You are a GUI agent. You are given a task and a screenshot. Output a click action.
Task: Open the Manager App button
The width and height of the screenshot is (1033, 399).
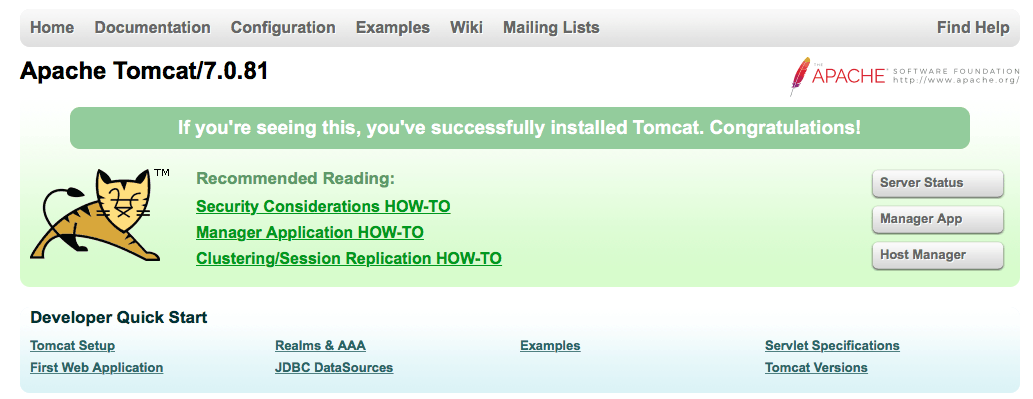click(937, 219)
